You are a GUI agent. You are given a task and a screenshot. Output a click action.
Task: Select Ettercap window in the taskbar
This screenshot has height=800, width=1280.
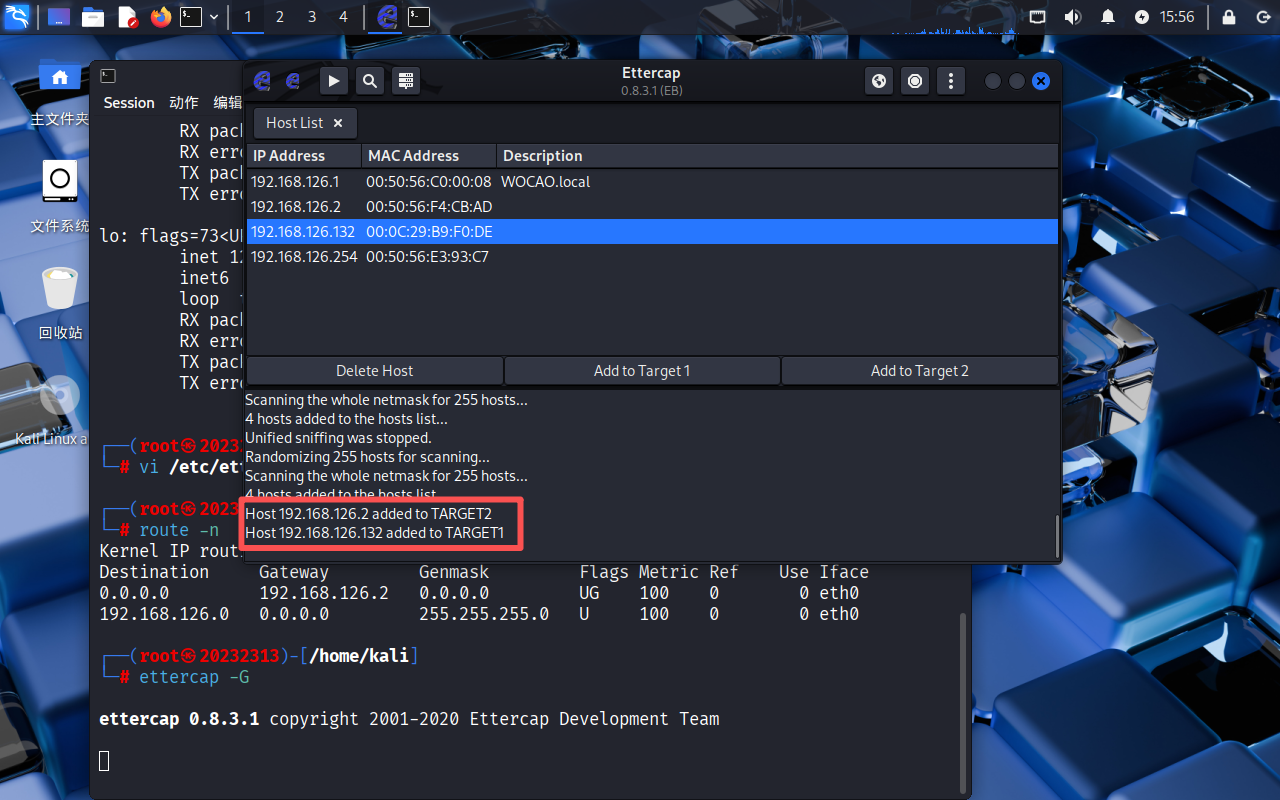tap(388, 17)
